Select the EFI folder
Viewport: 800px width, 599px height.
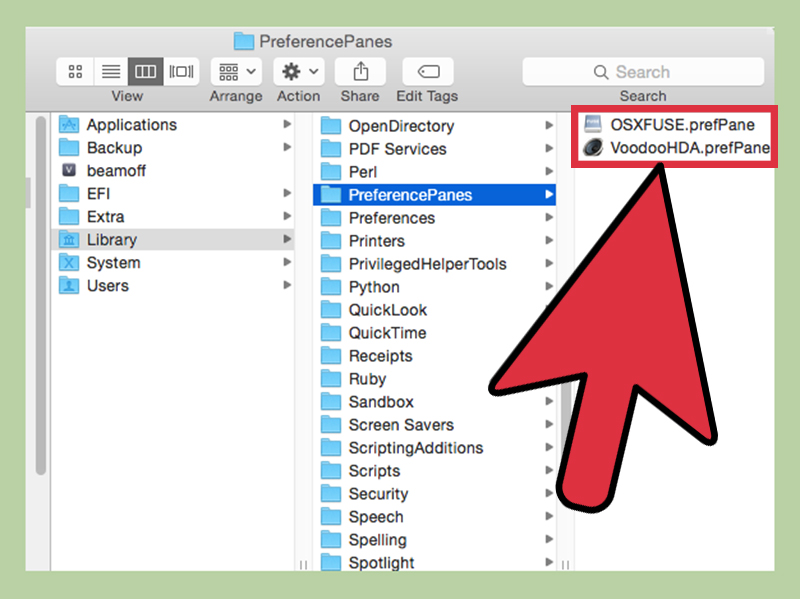[173, 193]
